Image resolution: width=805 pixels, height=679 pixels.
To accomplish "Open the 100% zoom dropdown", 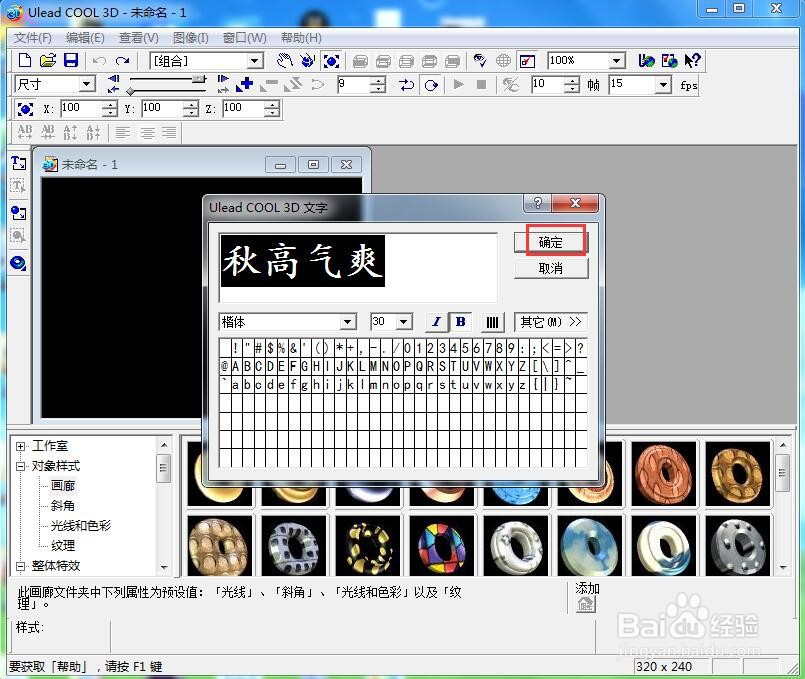I will click(x=617, y=61).
